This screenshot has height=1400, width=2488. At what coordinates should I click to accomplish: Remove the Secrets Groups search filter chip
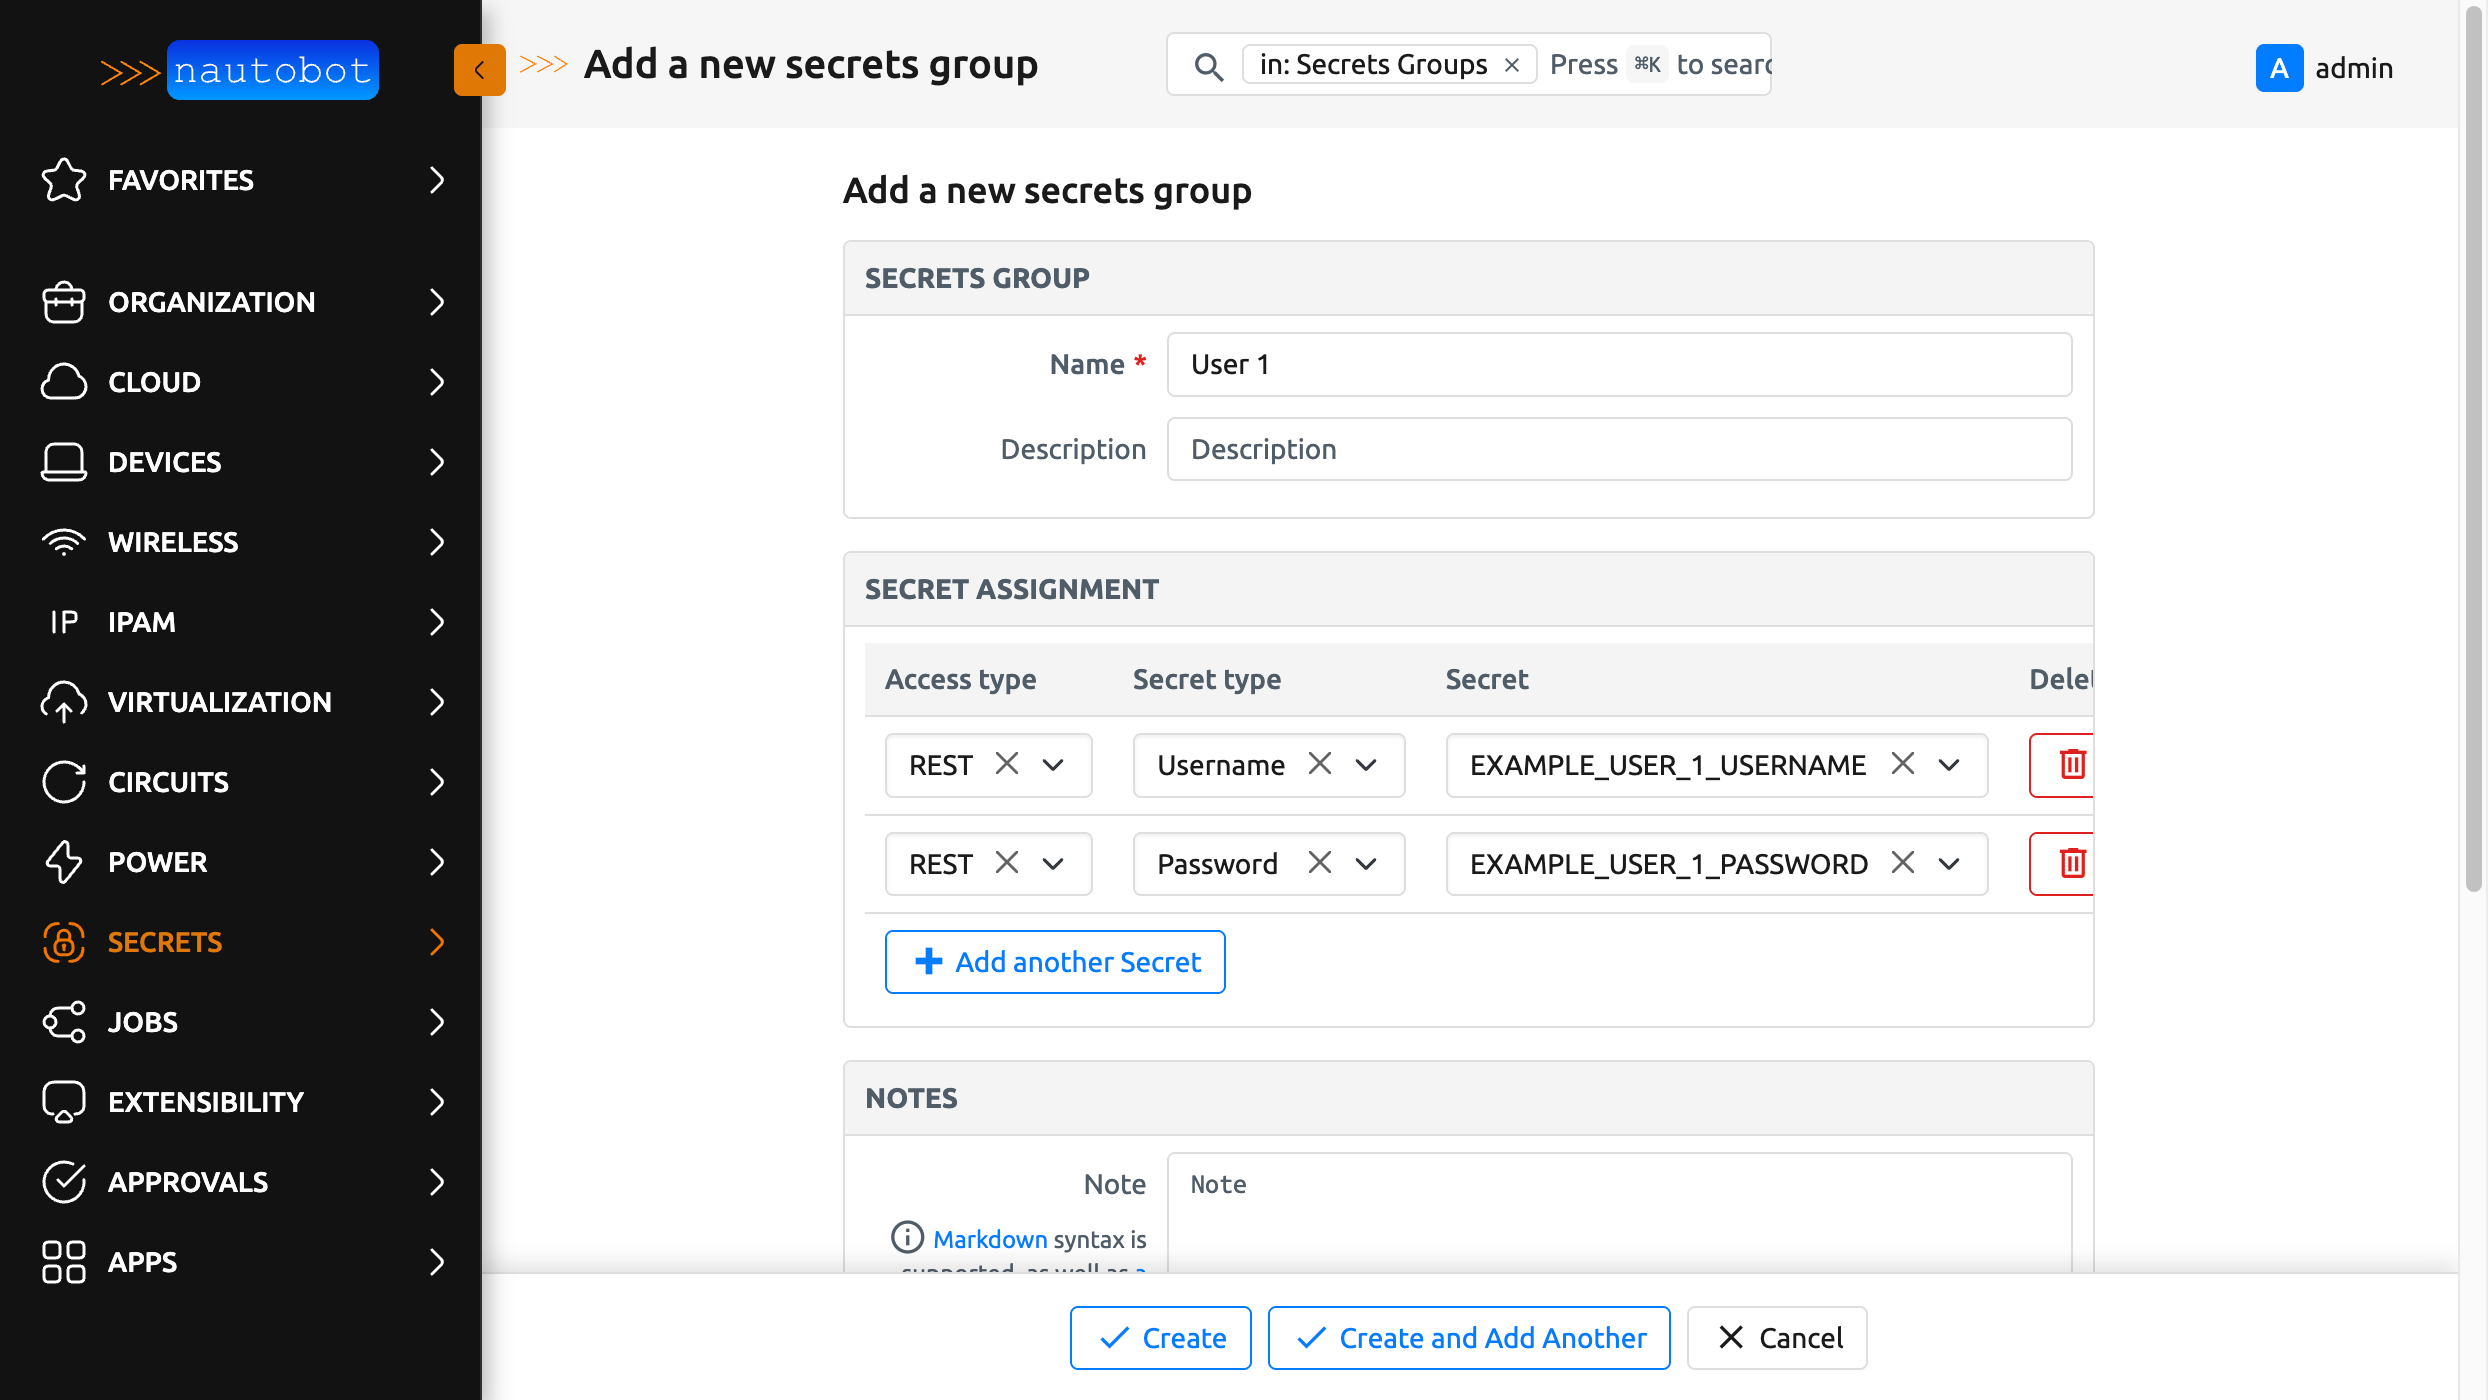(x=1512, y=64)
